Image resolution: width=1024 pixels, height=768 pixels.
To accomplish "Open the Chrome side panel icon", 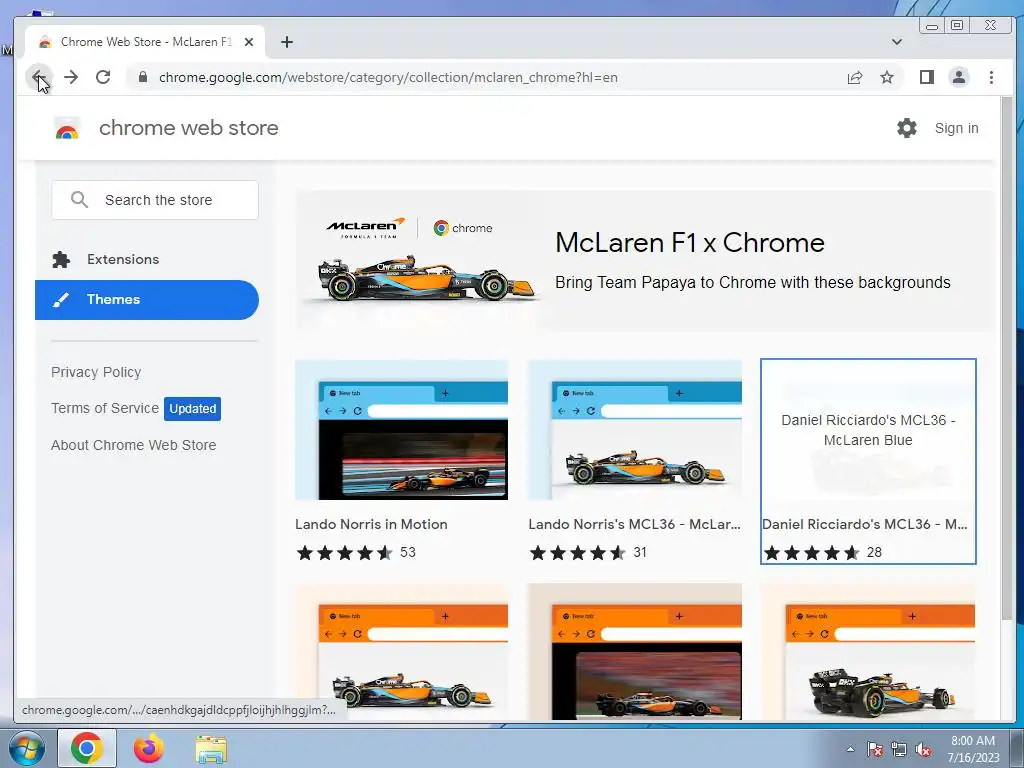I will coord(926,77).
